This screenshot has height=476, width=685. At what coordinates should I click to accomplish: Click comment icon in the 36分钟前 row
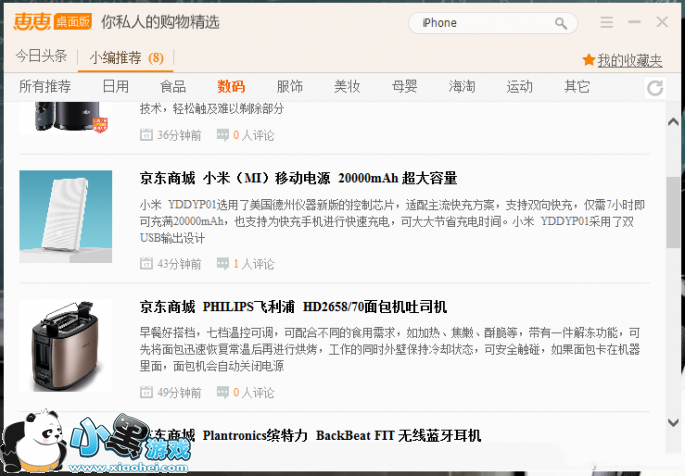click(x=223, y=135)
